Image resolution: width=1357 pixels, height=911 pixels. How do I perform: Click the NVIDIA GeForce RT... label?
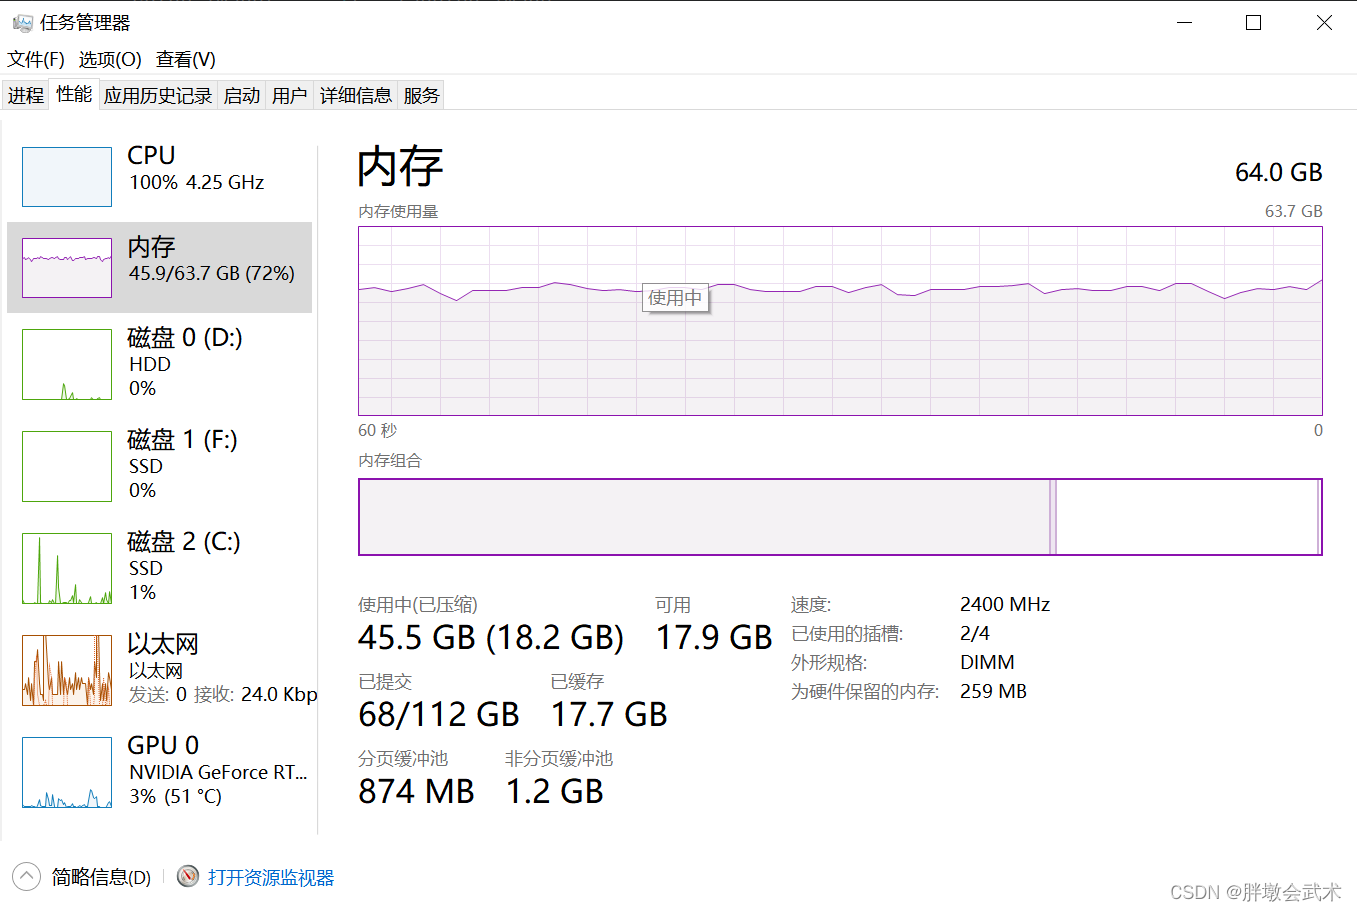(218, 772)
